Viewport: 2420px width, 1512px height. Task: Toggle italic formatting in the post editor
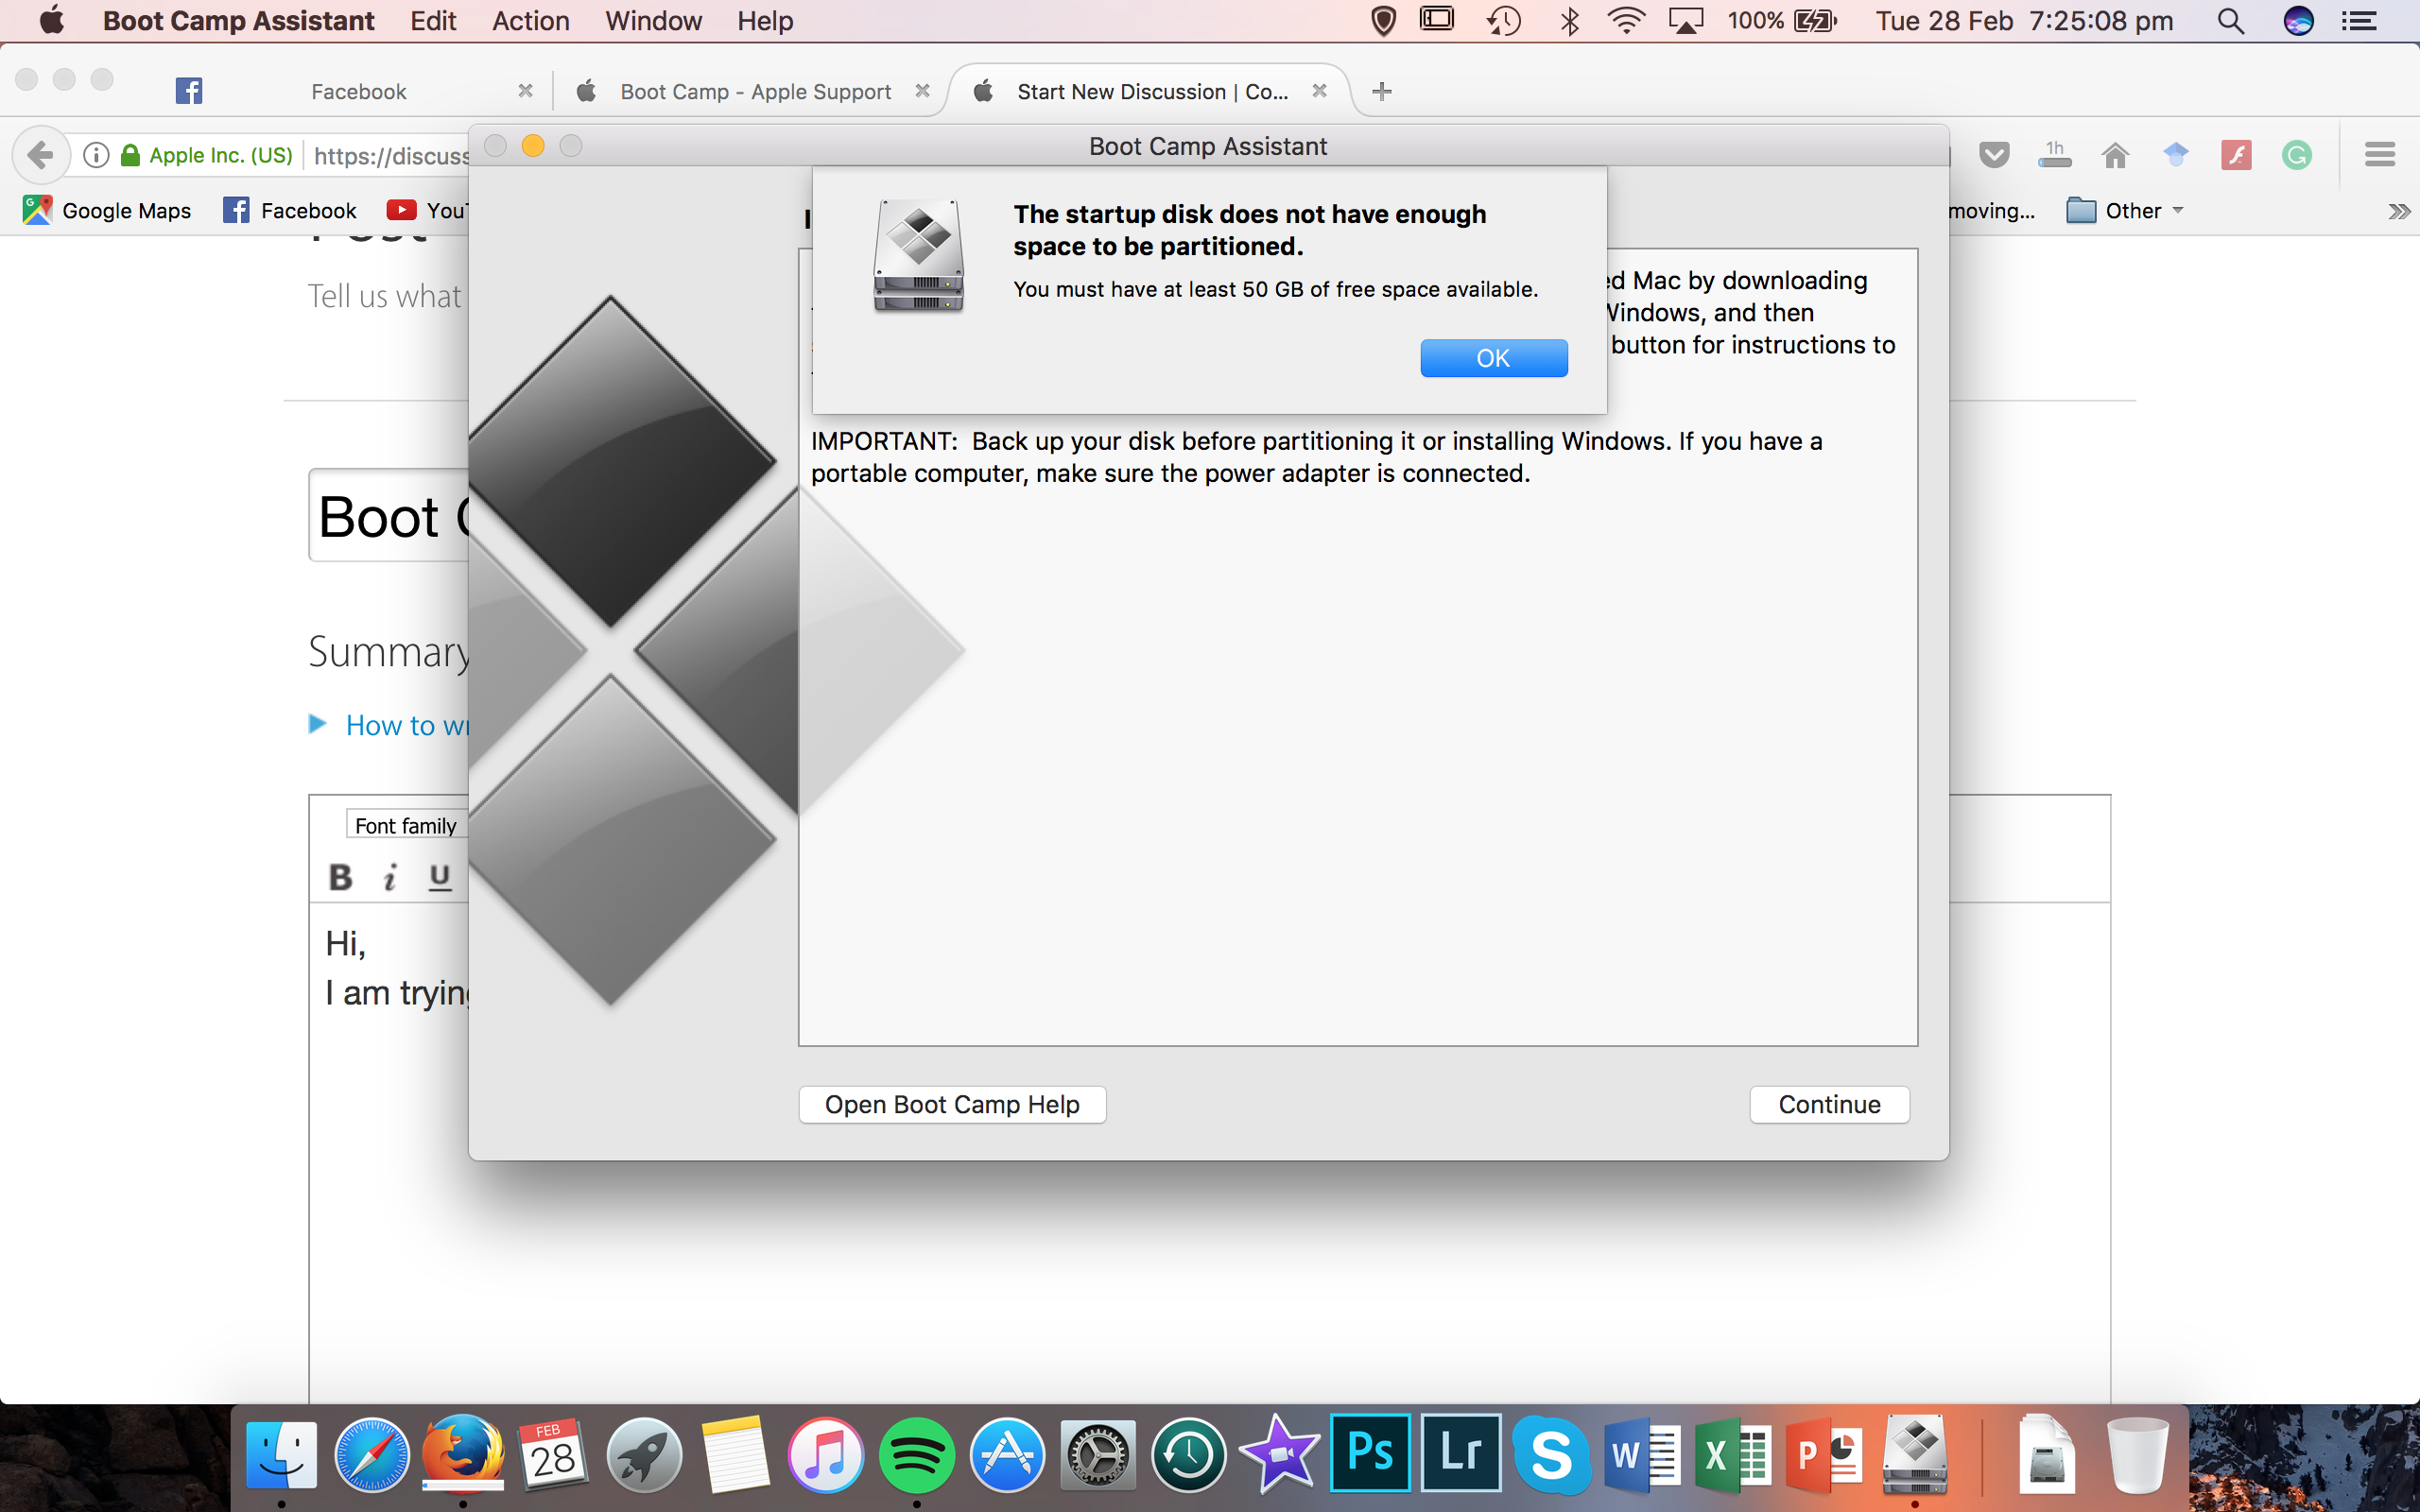click(390, 876)
